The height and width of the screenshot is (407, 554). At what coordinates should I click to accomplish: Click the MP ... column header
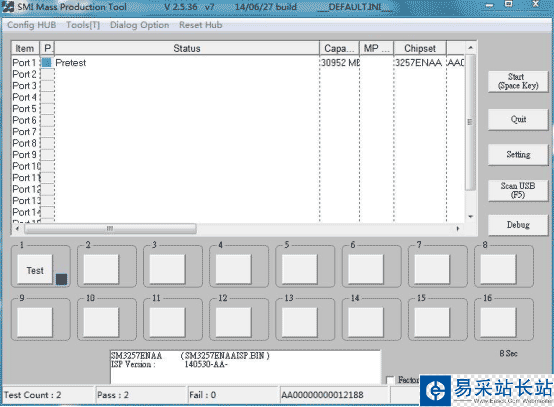pyautogui.click(x=377, y=48)
